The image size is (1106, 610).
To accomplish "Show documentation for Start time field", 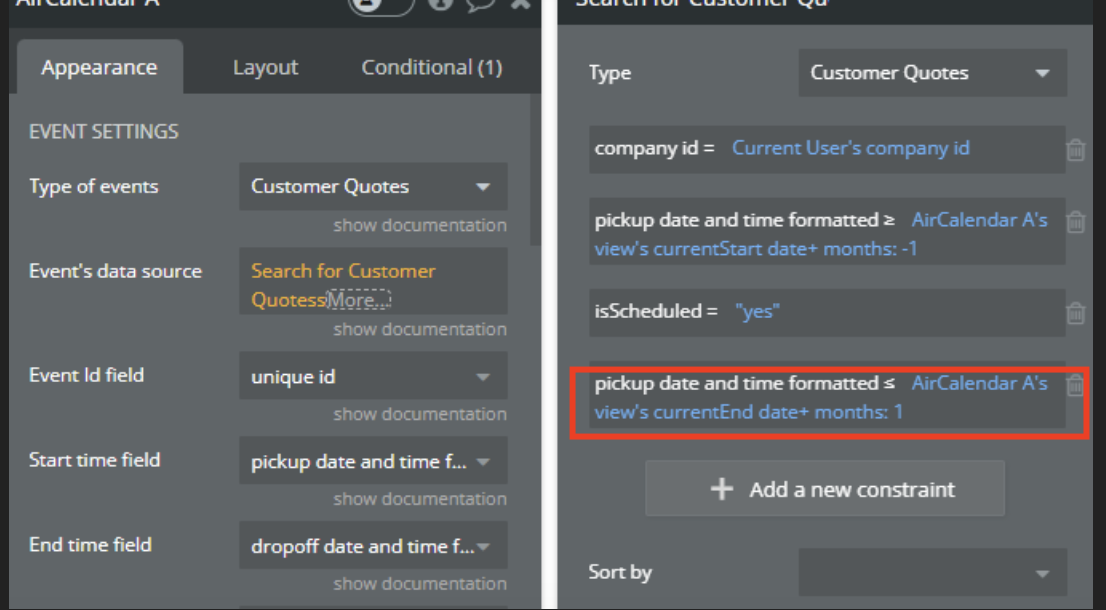I will tap(420, 498).
